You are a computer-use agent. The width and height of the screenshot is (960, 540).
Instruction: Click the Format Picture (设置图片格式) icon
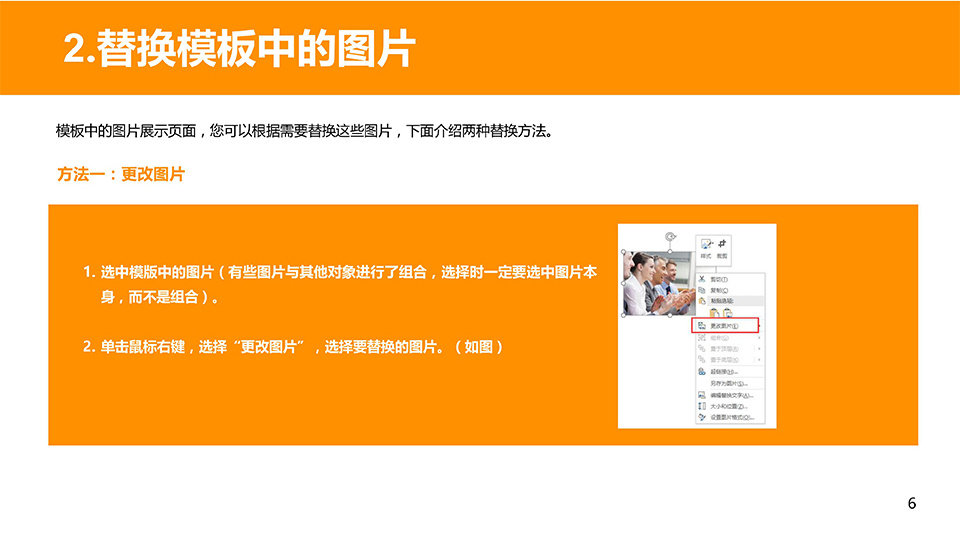coord(702,418)
